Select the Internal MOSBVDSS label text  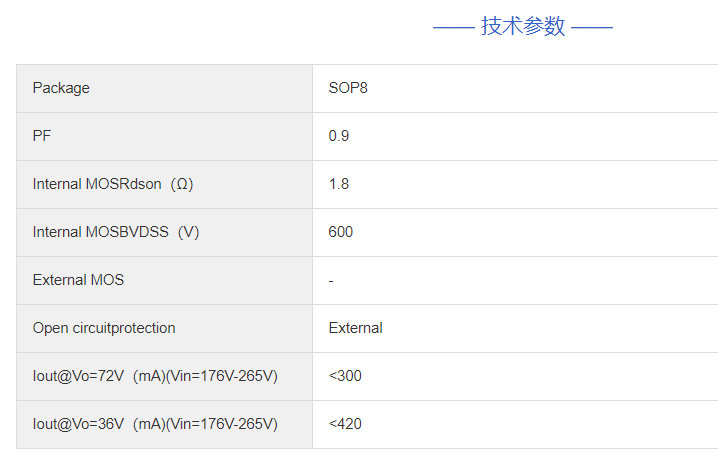[x=104, y=232]
